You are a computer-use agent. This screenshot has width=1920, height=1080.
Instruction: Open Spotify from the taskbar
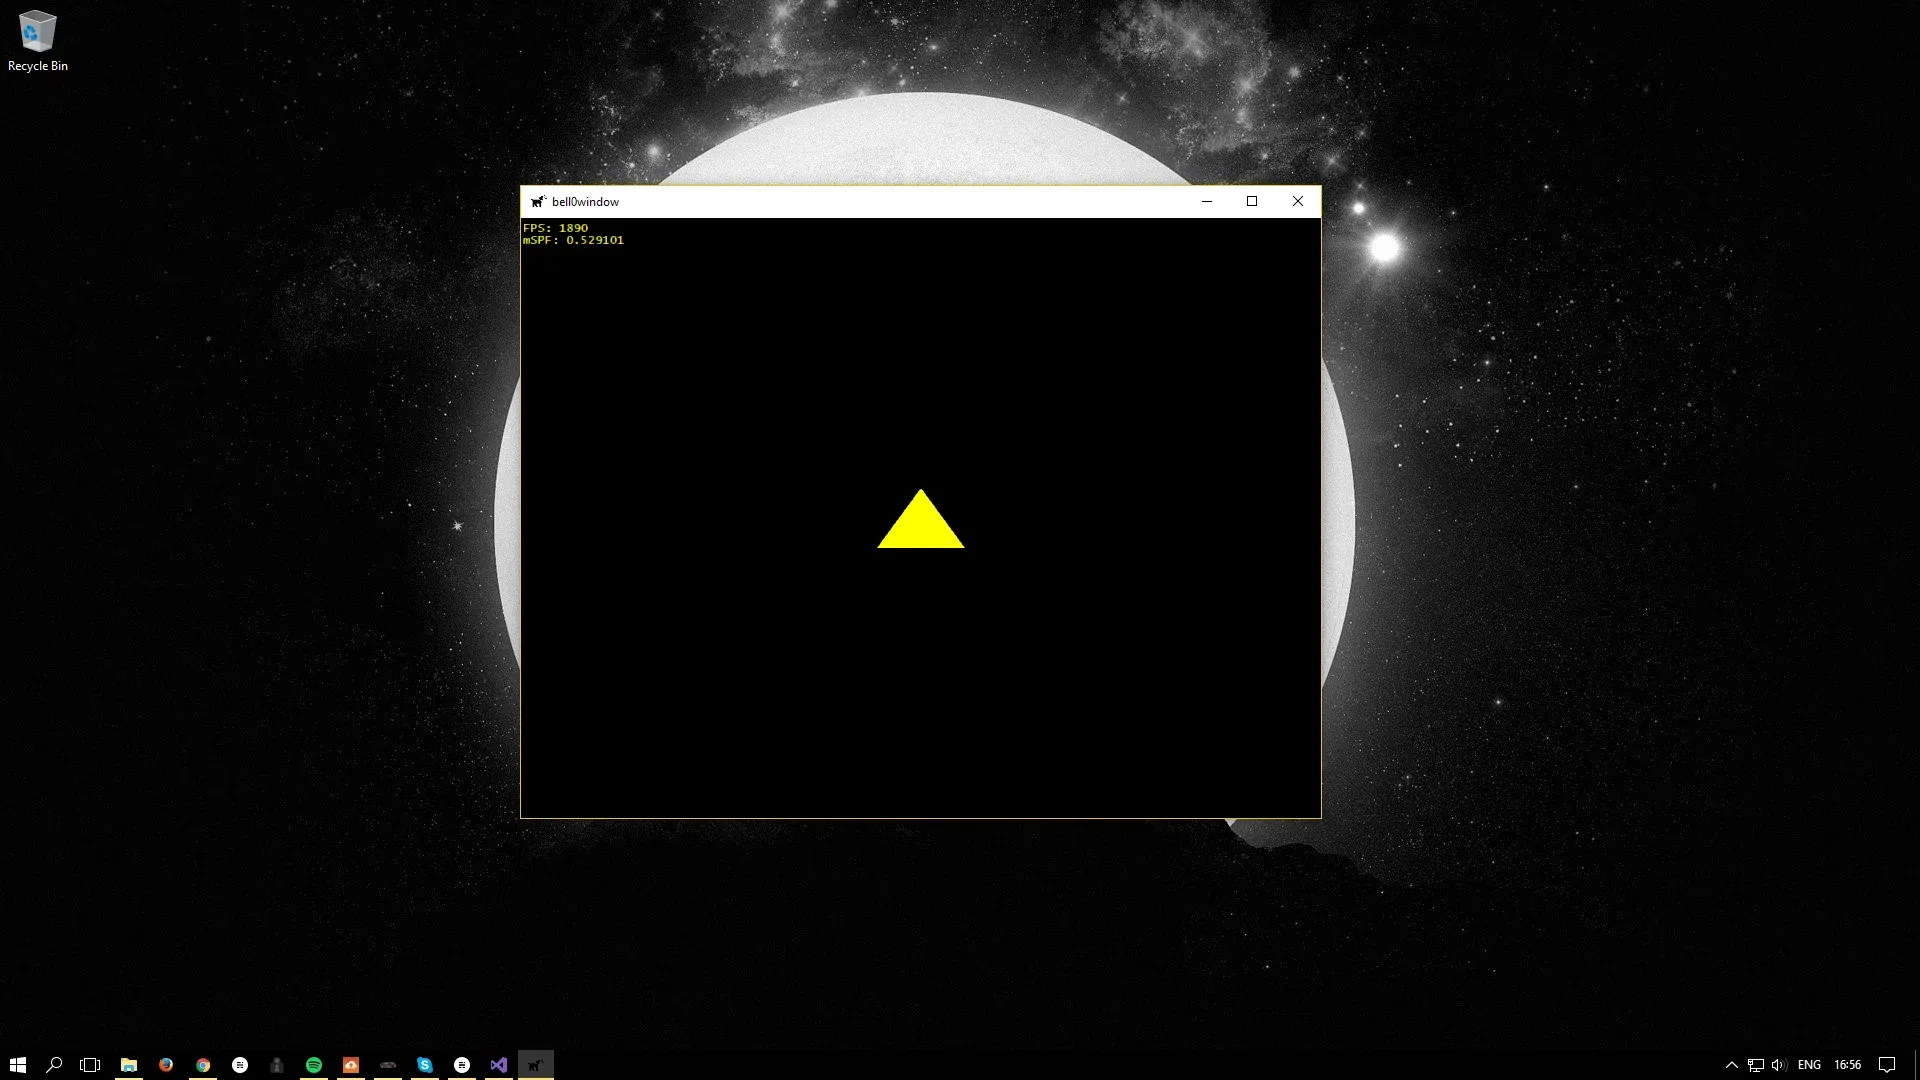click(314, 1065)
